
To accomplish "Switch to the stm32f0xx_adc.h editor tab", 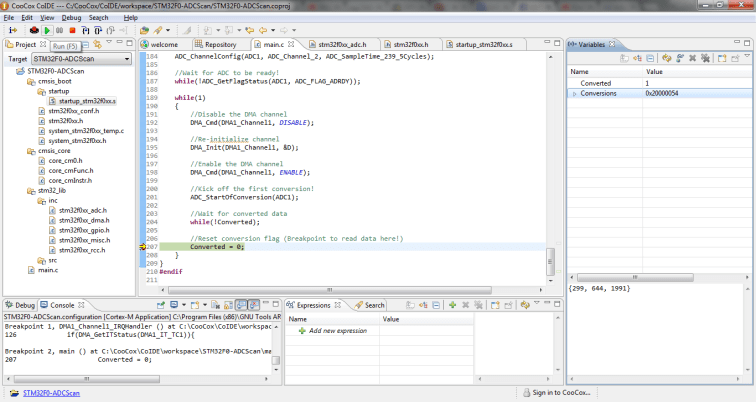I will pyautogui.click(x=342, y=44).
